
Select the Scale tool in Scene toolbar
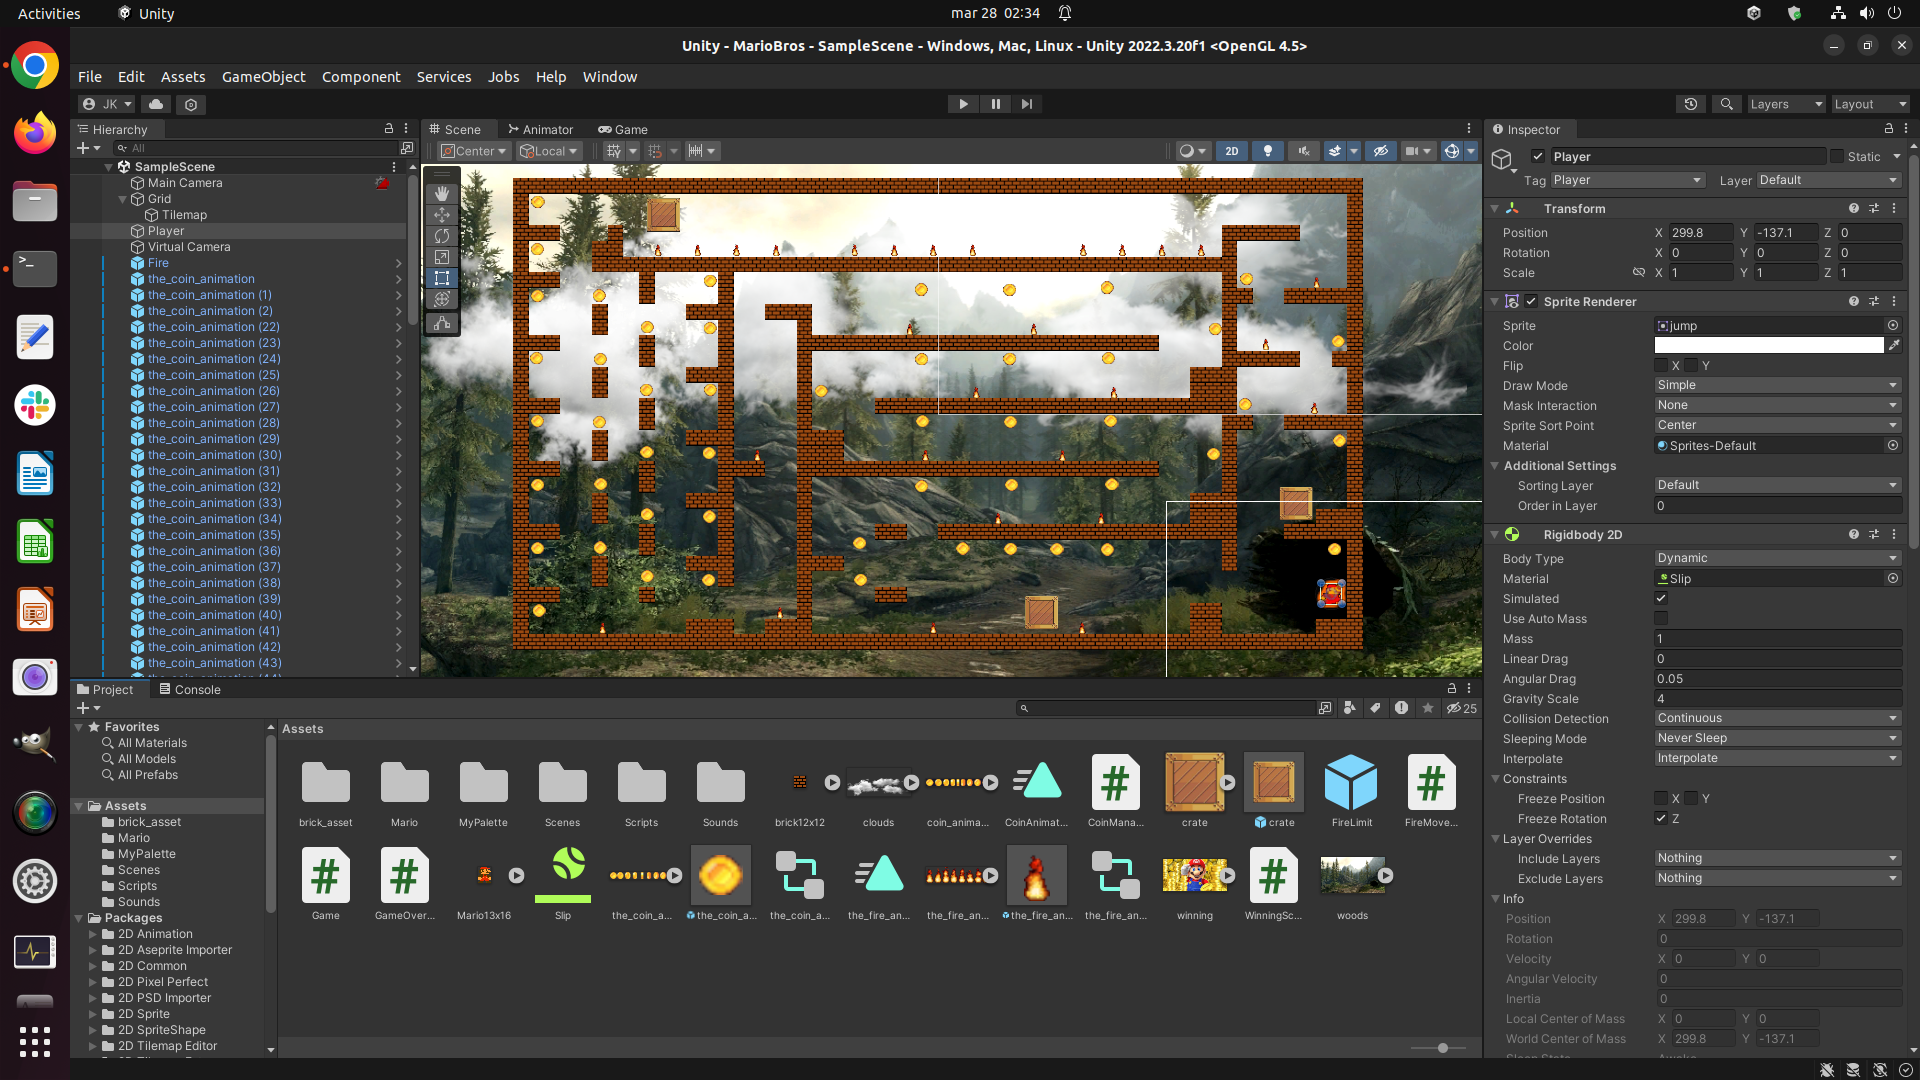(x=441, y=257)
